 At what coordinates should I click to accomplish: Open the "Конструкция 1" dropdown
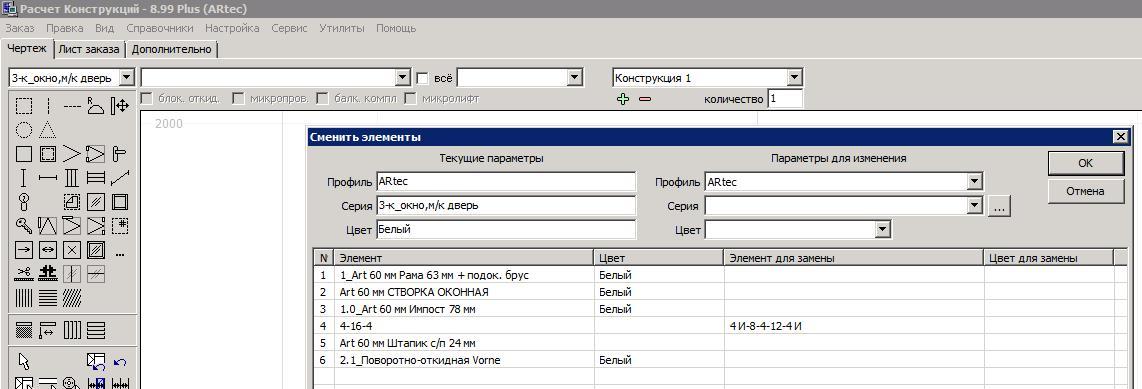[795, 77]
